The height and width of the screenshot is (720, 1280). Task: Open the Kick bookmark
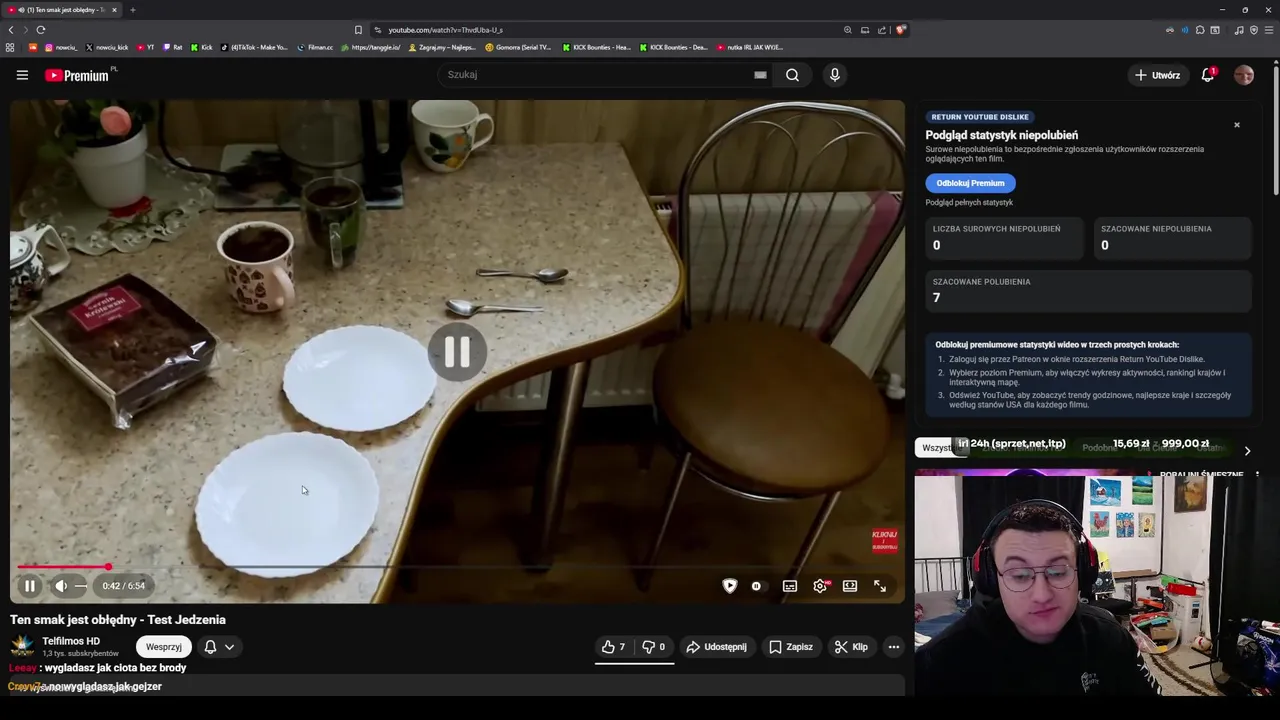pos(201,47)
